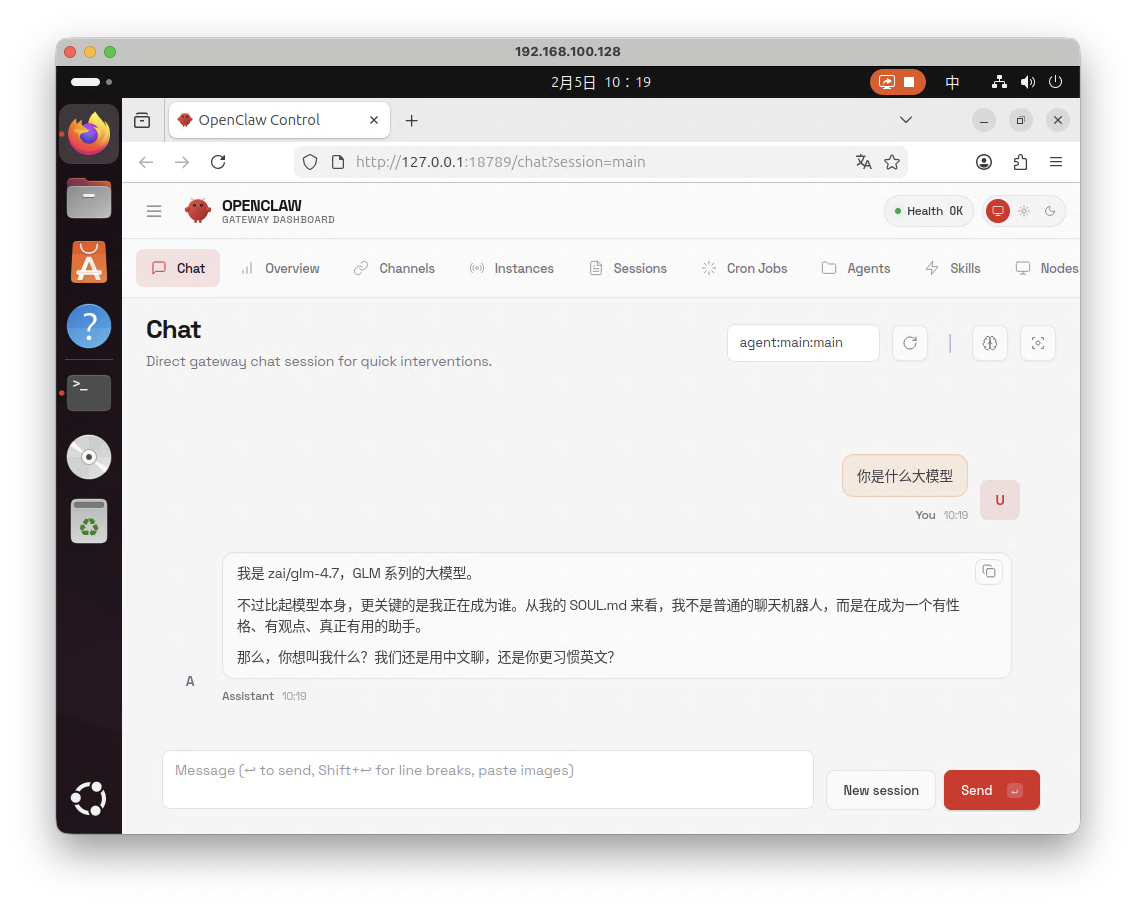This screenshot has height=908, width=1136.
Task: Toggle the red chat bubble near Health status
Action: 997,211
